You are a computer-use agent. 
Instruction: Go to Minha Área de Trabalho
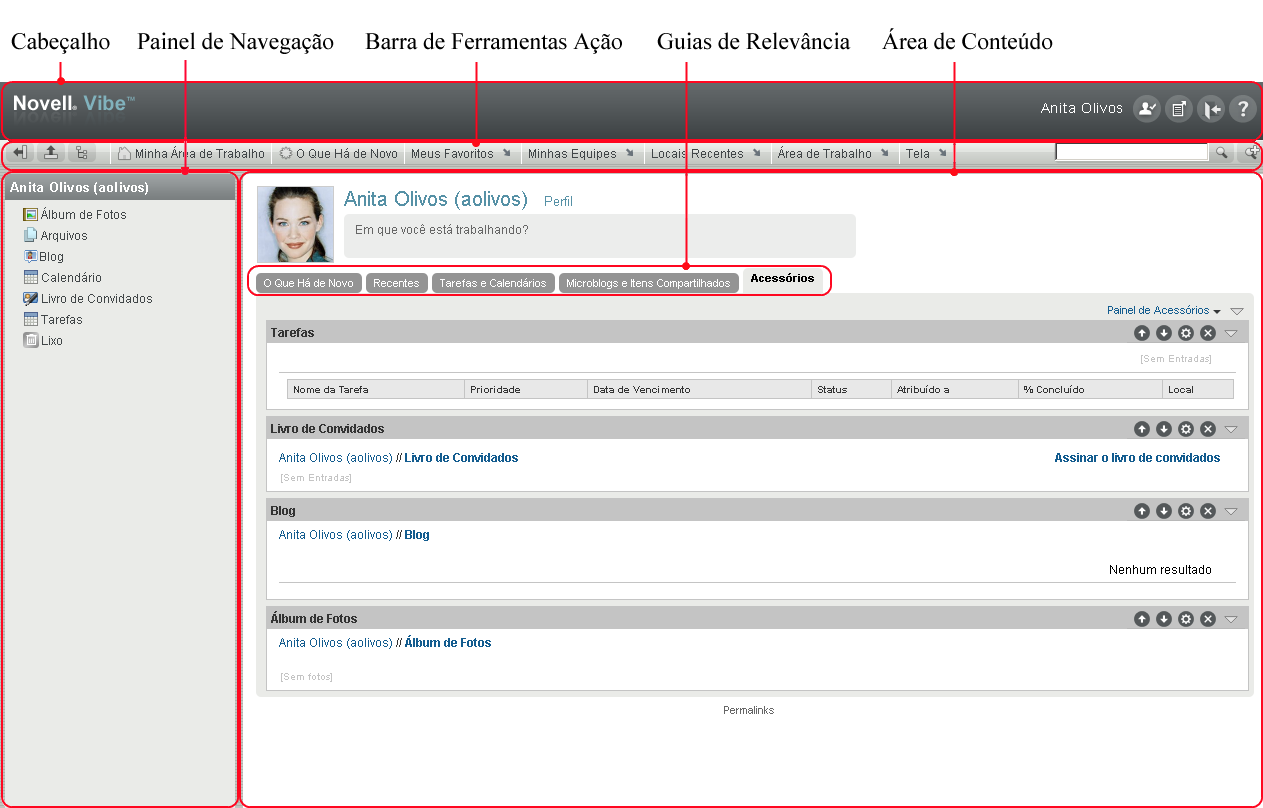tap(191, 154)
